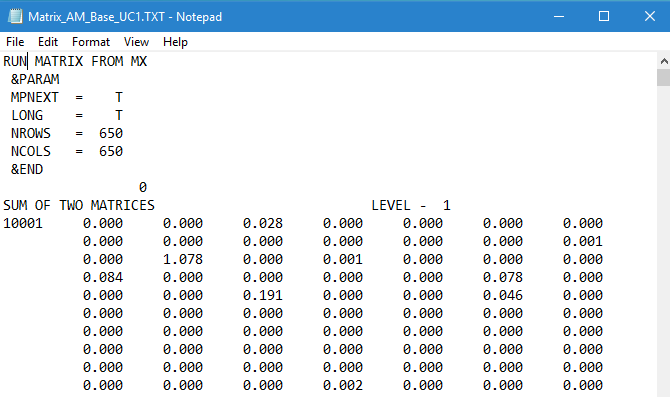Click the value 0.078
The image size is (670, 397).
click(503, 277)
